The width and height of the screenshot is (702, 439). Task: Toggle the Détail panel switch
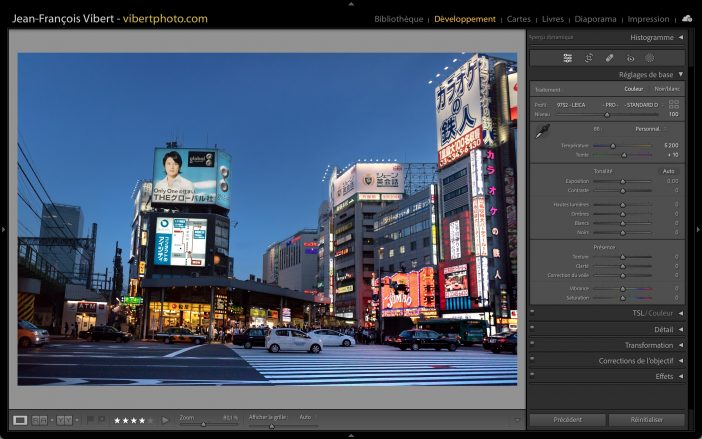click(x=532, y=329)
